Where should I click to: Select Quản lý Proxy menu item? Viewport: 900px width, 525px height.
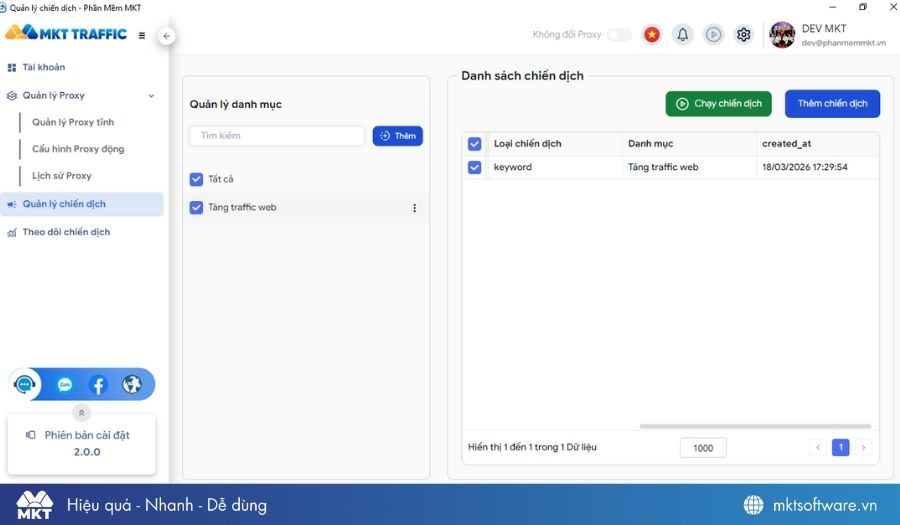pos(53,95)
